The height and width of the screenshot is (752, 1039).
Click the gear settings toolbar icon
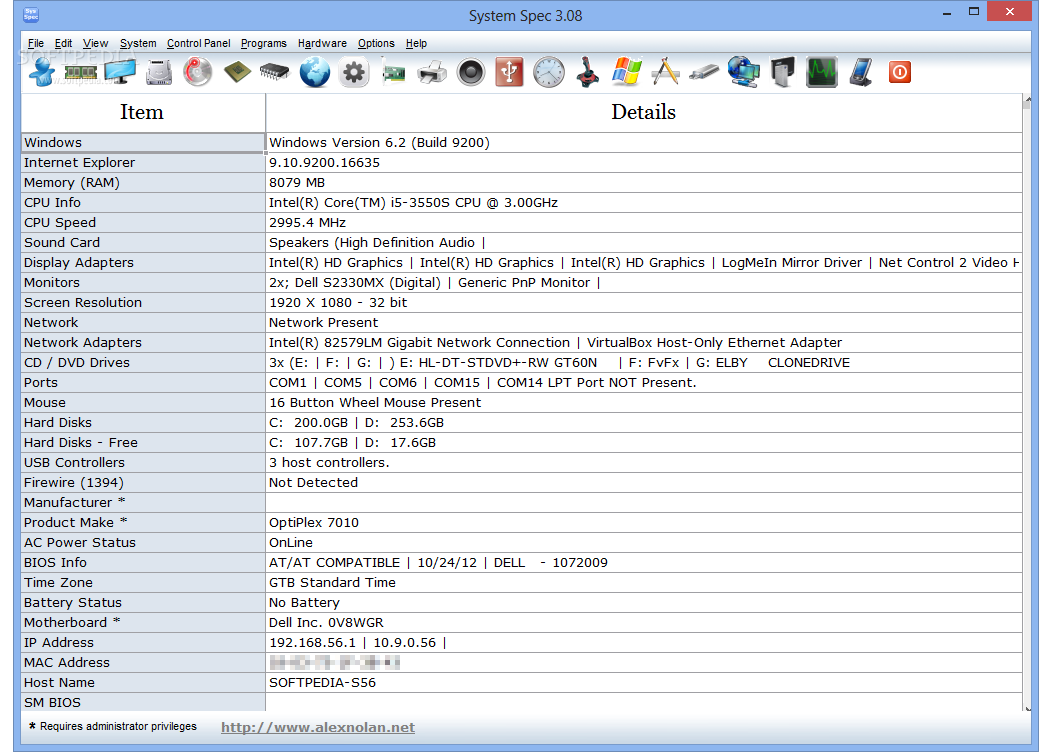pos(354,72)
